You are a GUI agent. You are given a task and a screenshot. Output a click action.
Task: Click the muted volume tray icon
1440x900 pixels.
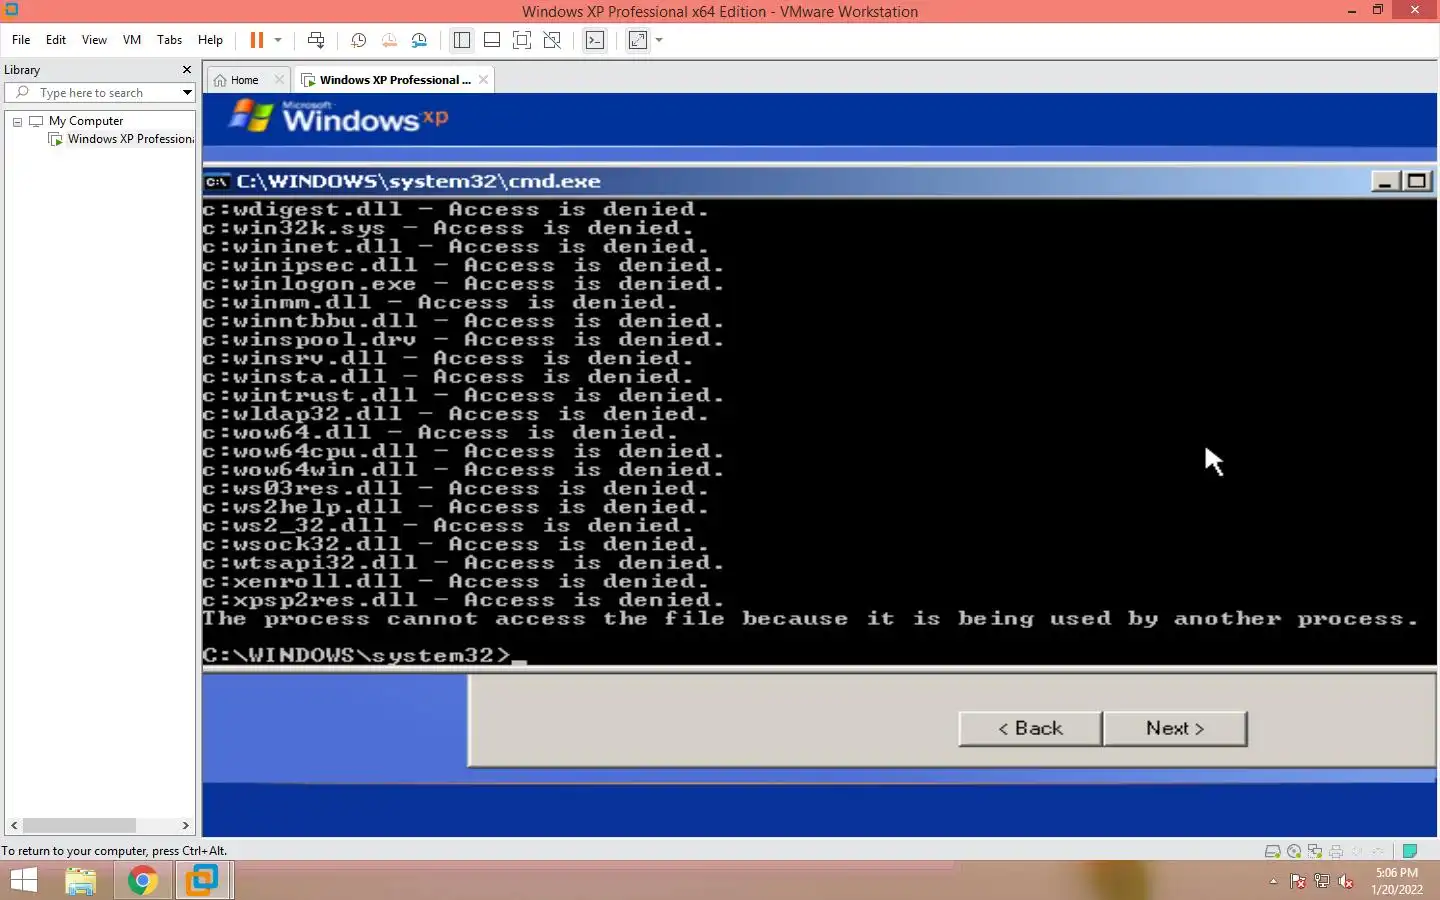pos(1346,882)
